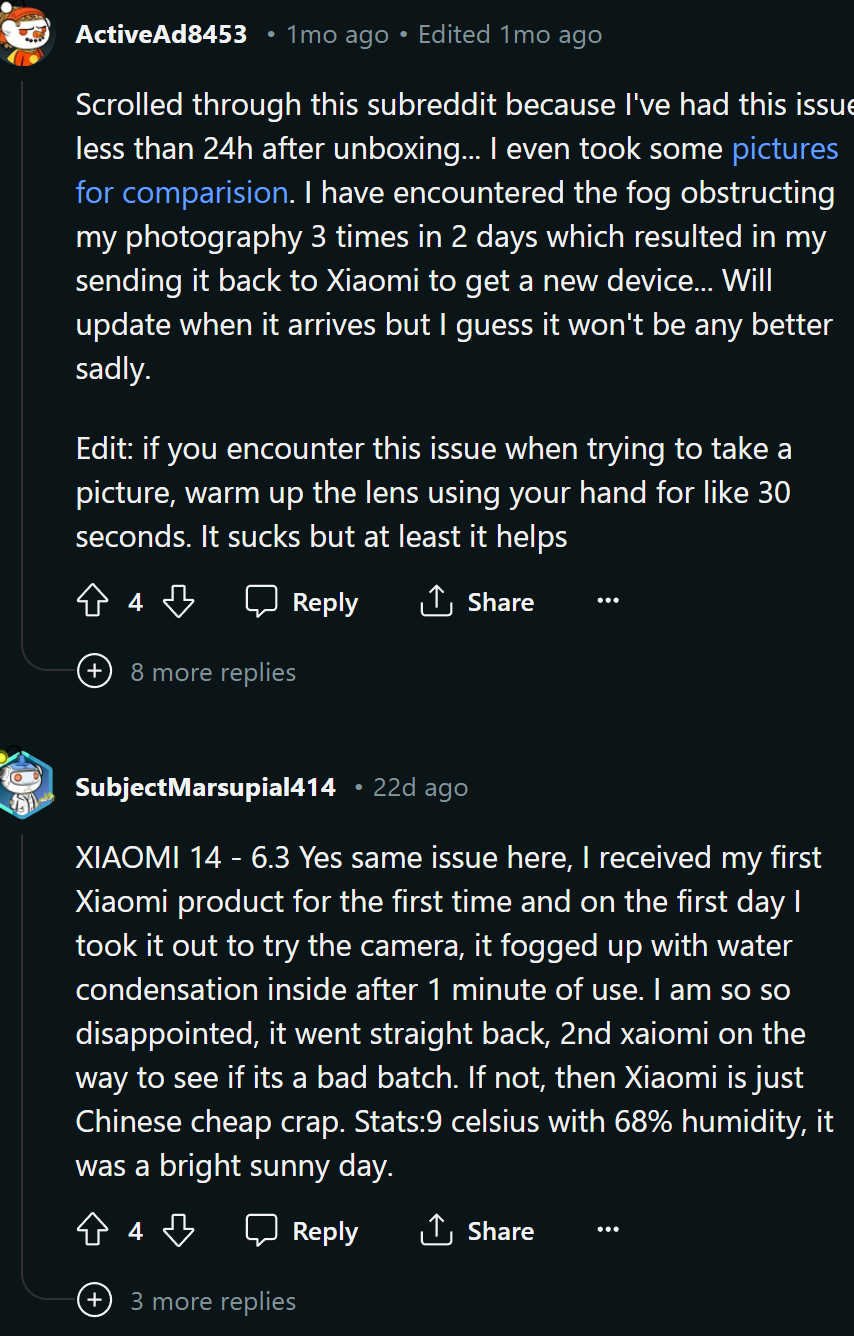
Task: Open the "pictures for comparision" link
Action: (784, 149)
